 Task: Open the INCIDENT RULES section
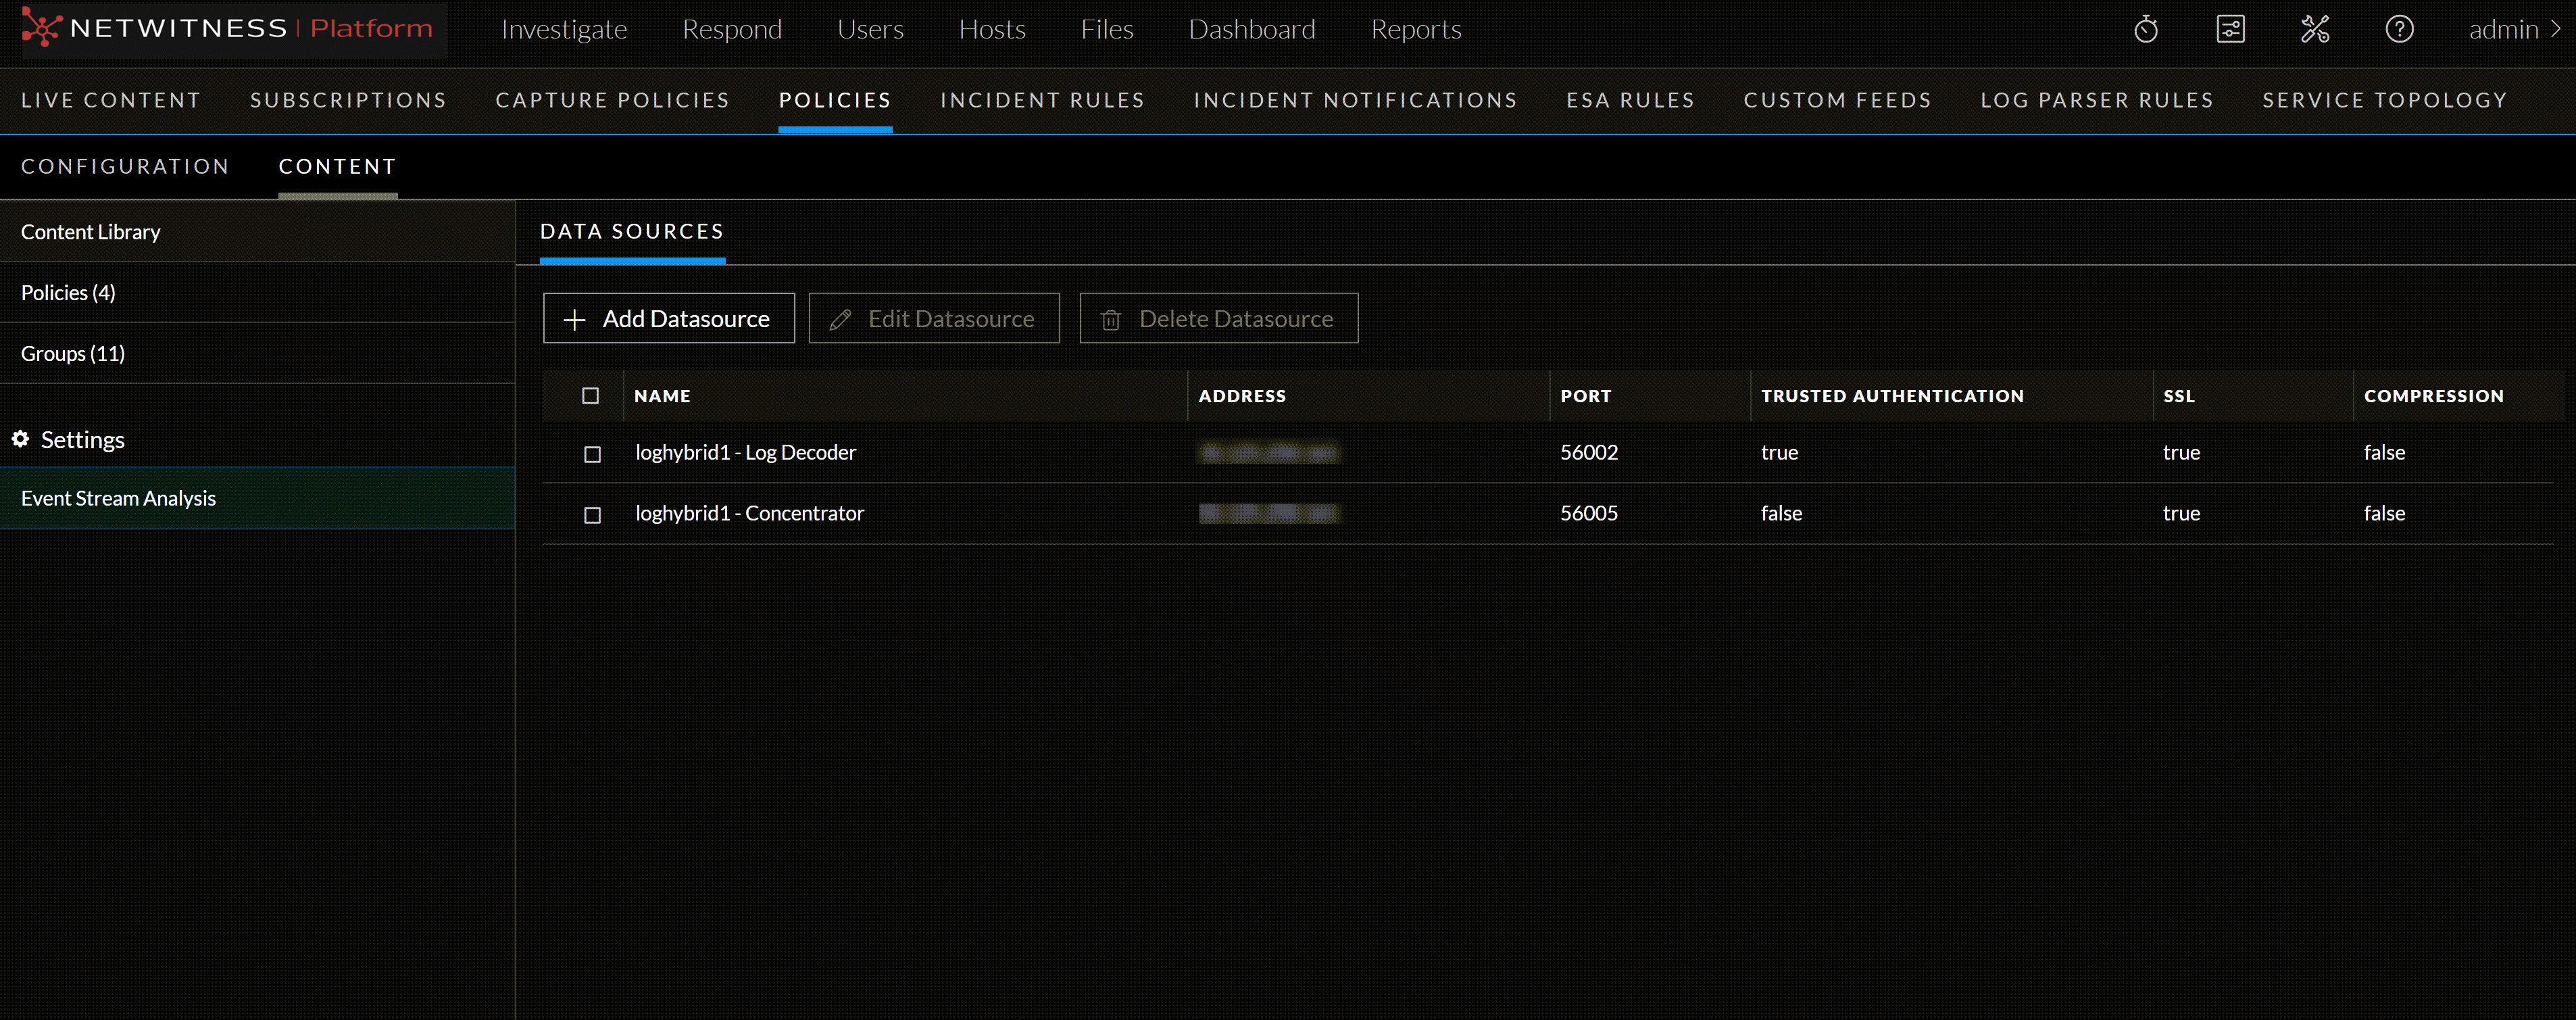tap(1042, 100)
